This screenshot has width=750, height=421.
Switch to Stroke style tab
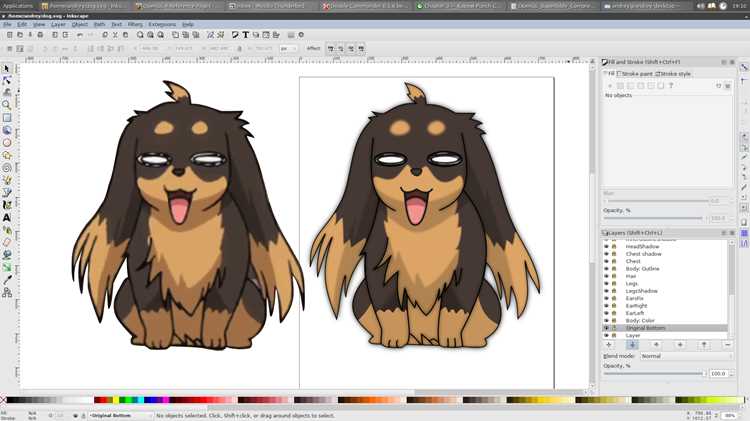point(673,74)
